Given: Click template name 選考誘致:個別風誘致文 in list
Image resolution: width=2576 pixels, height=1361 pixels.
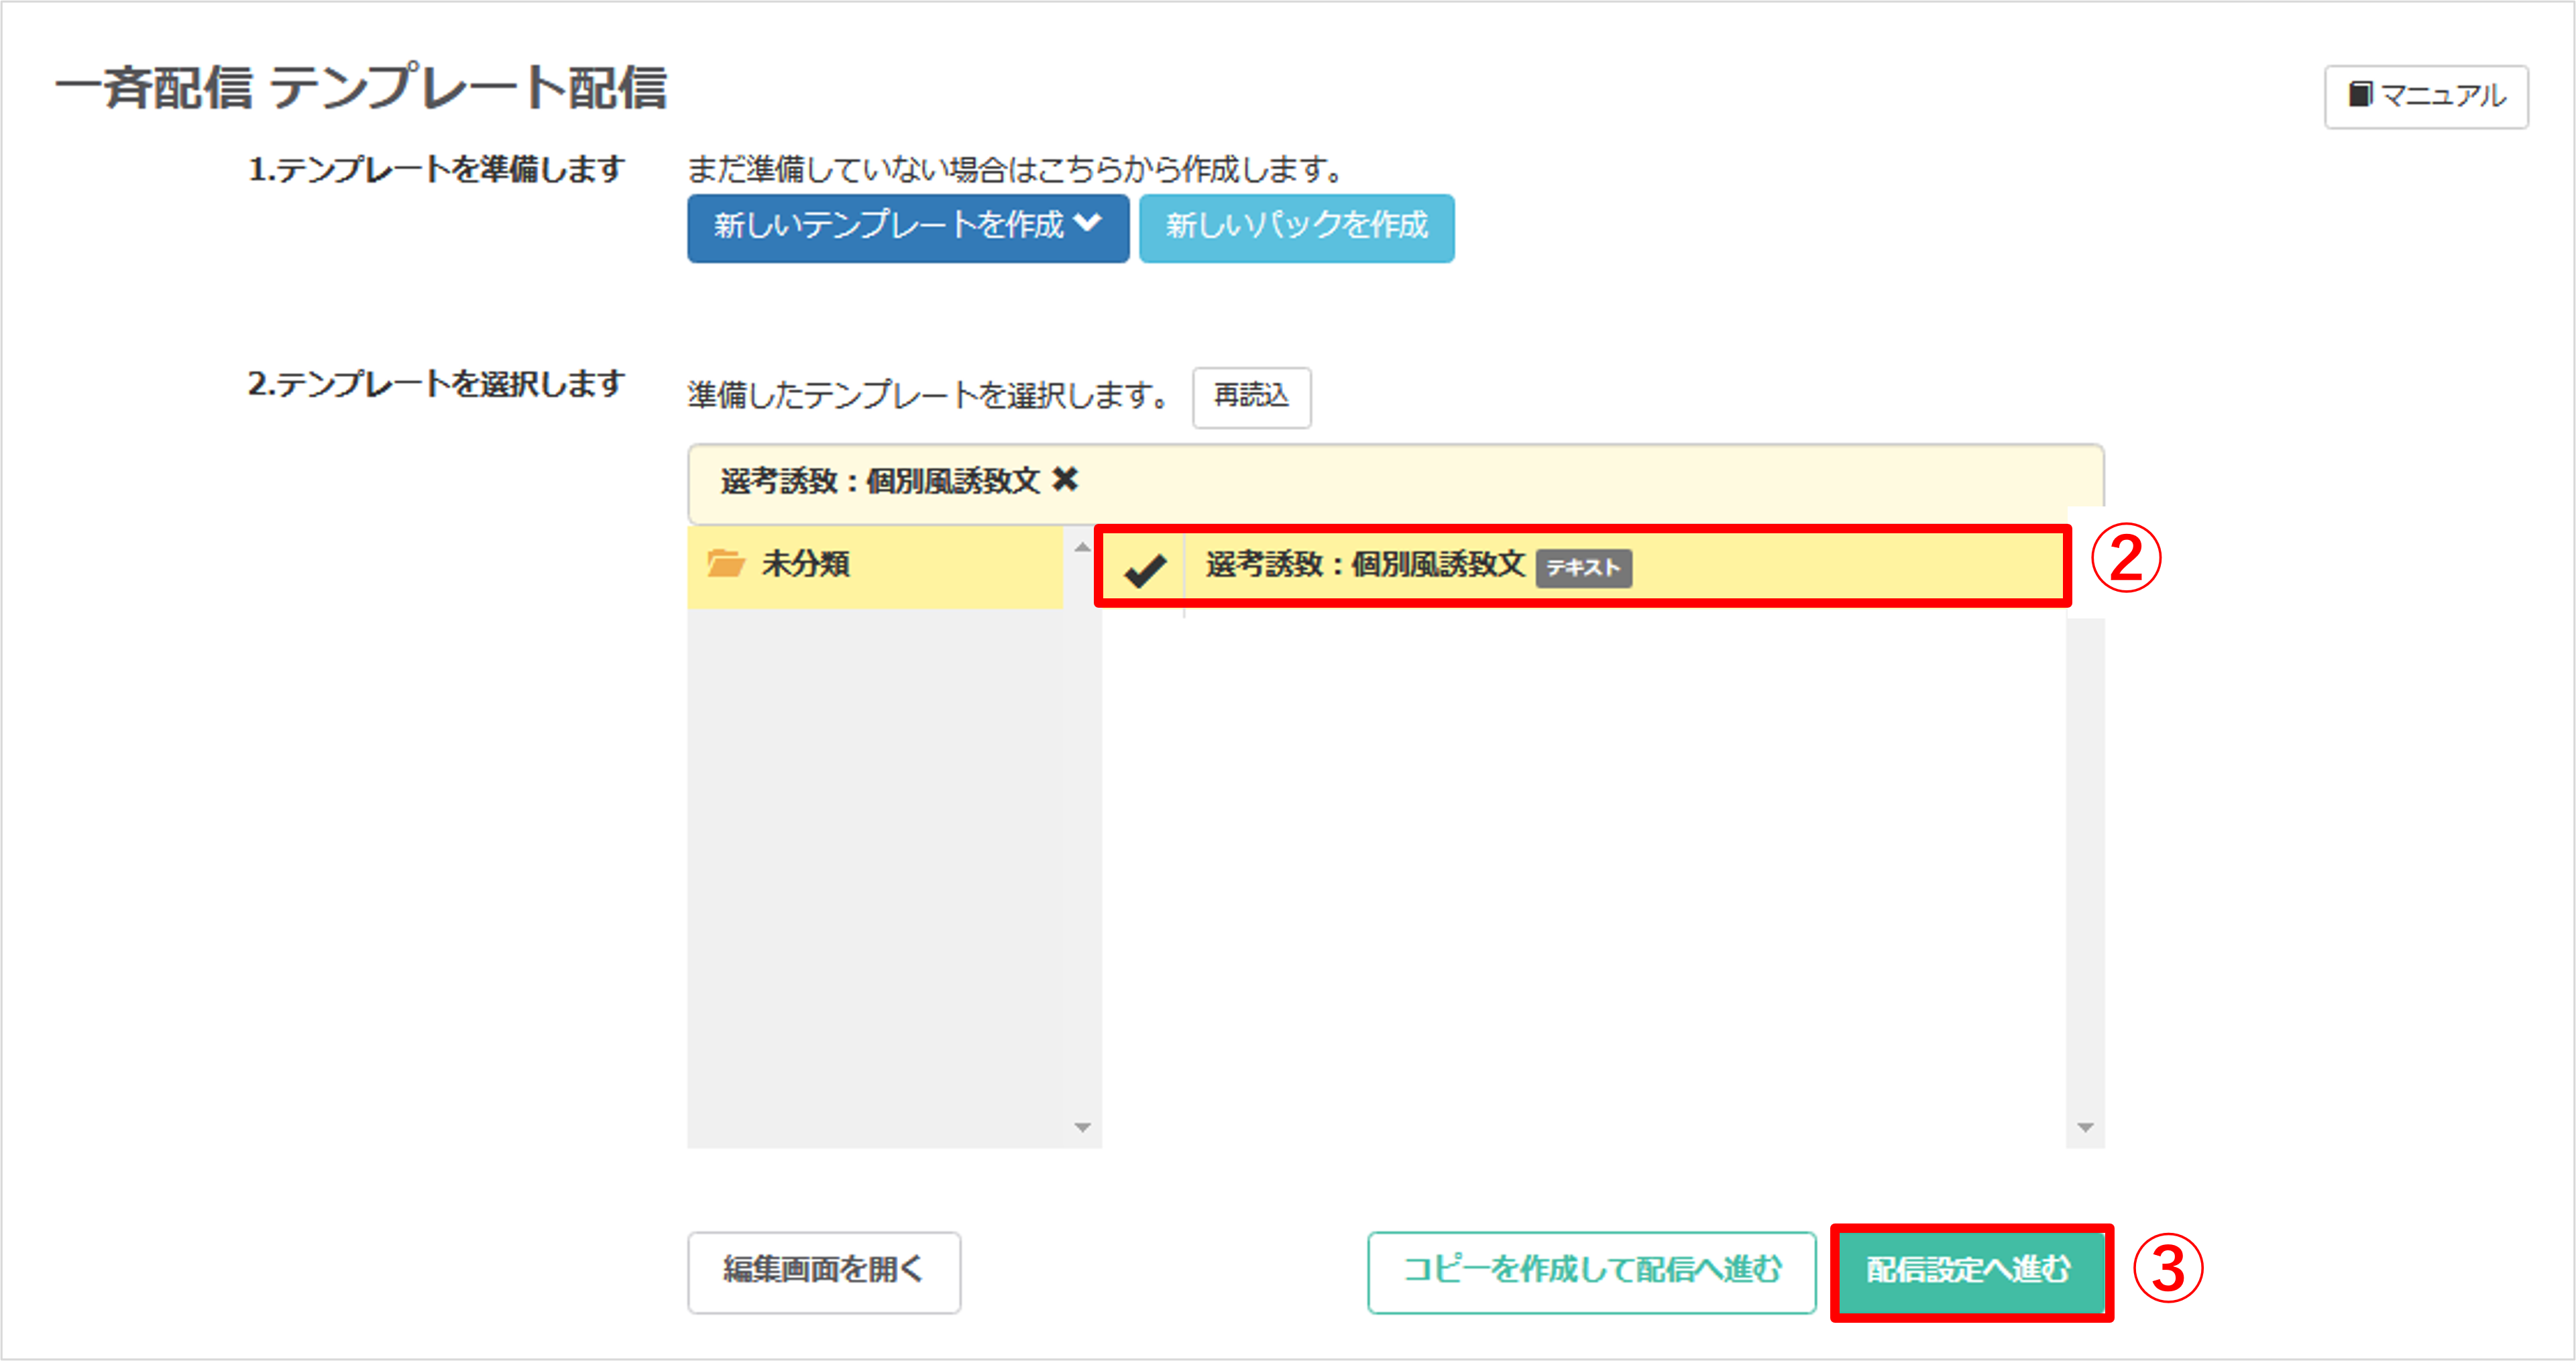Looking at the screenshot, I should [x=1364, y=565].
